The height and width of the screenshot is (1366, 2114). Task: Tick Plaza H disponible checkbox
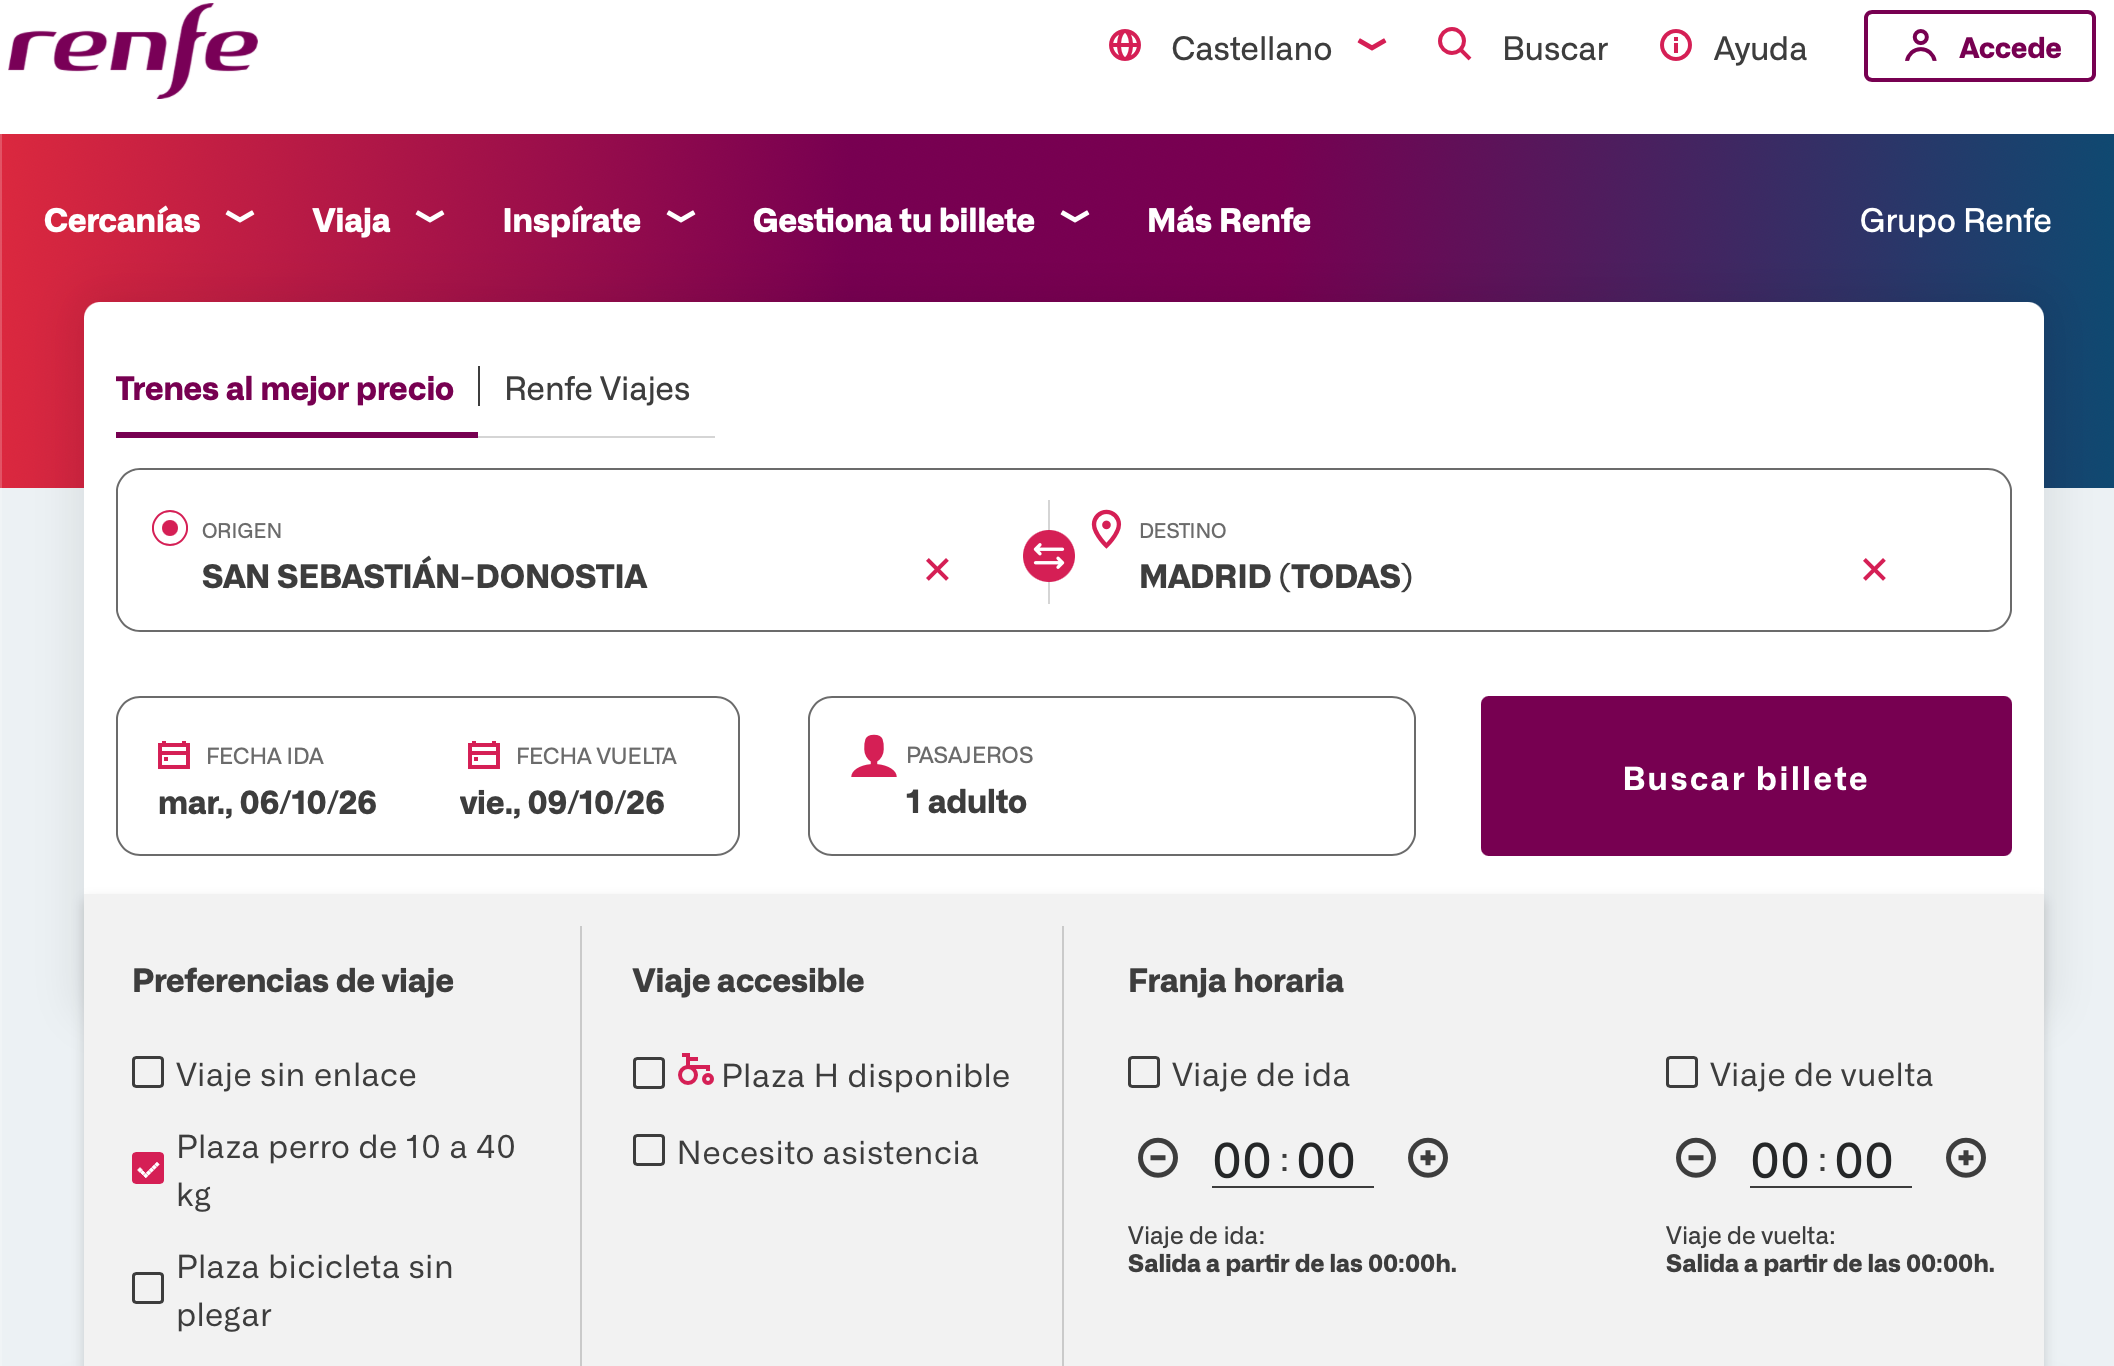(x=649, y=1074)
